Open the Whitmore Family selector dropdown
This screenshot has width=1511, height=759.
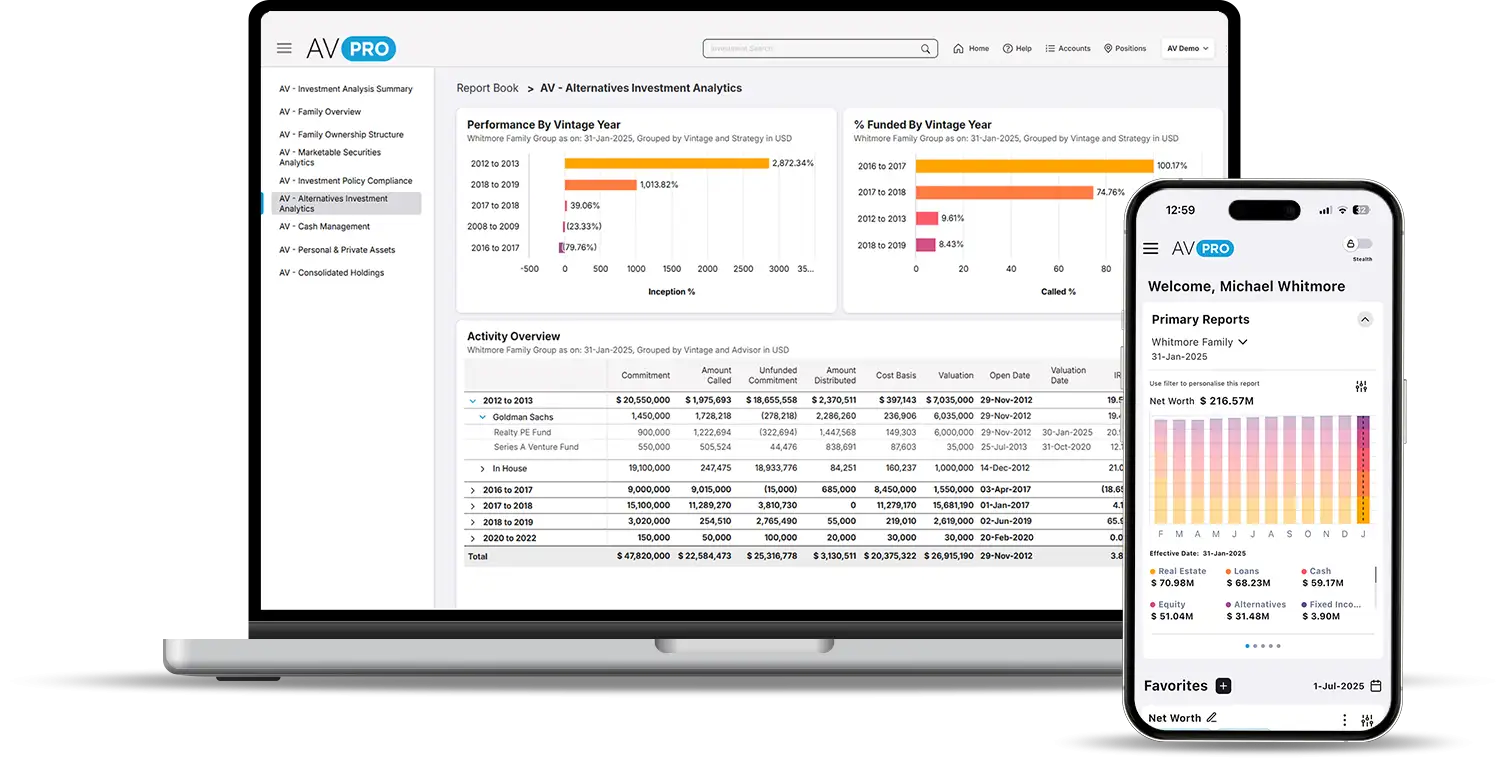tap(1242, 342)
